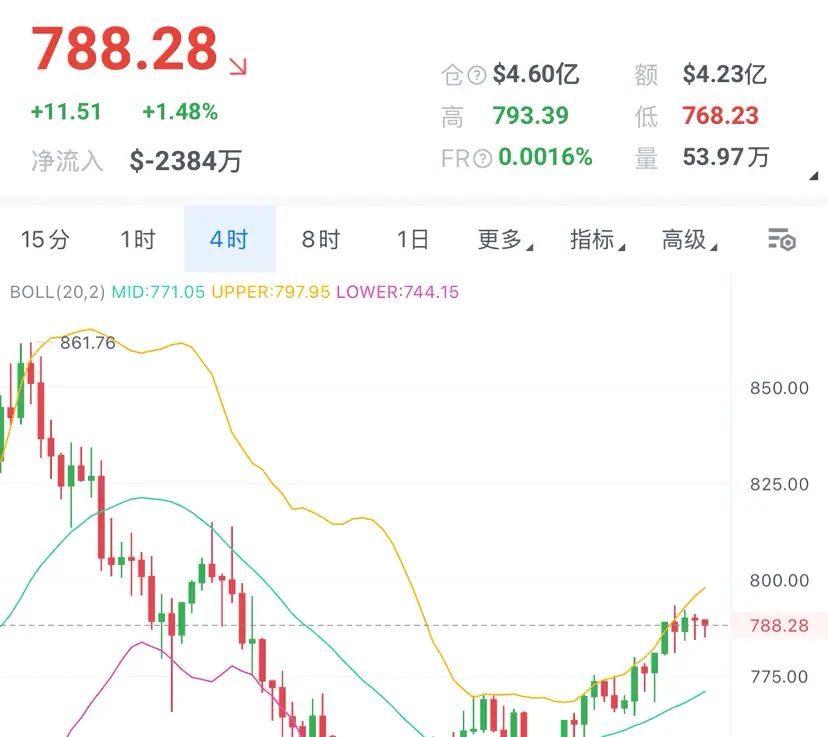The image size is (828, 737).
Task: Tap the 768.23 low price
Action: (x=720, y=116)
